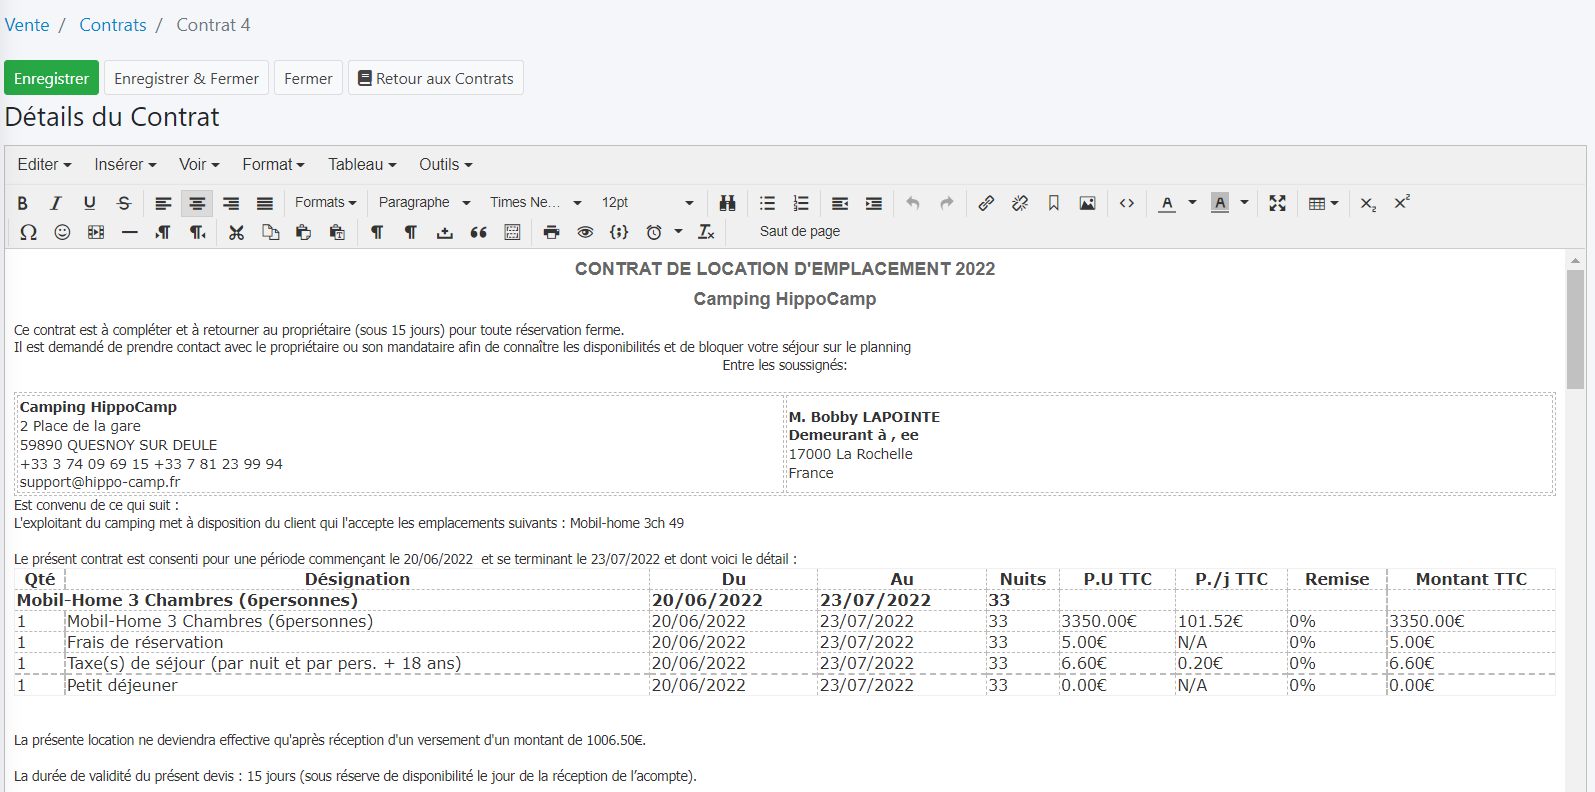Open the text color picker arrow

click(x=1192, y=202)
